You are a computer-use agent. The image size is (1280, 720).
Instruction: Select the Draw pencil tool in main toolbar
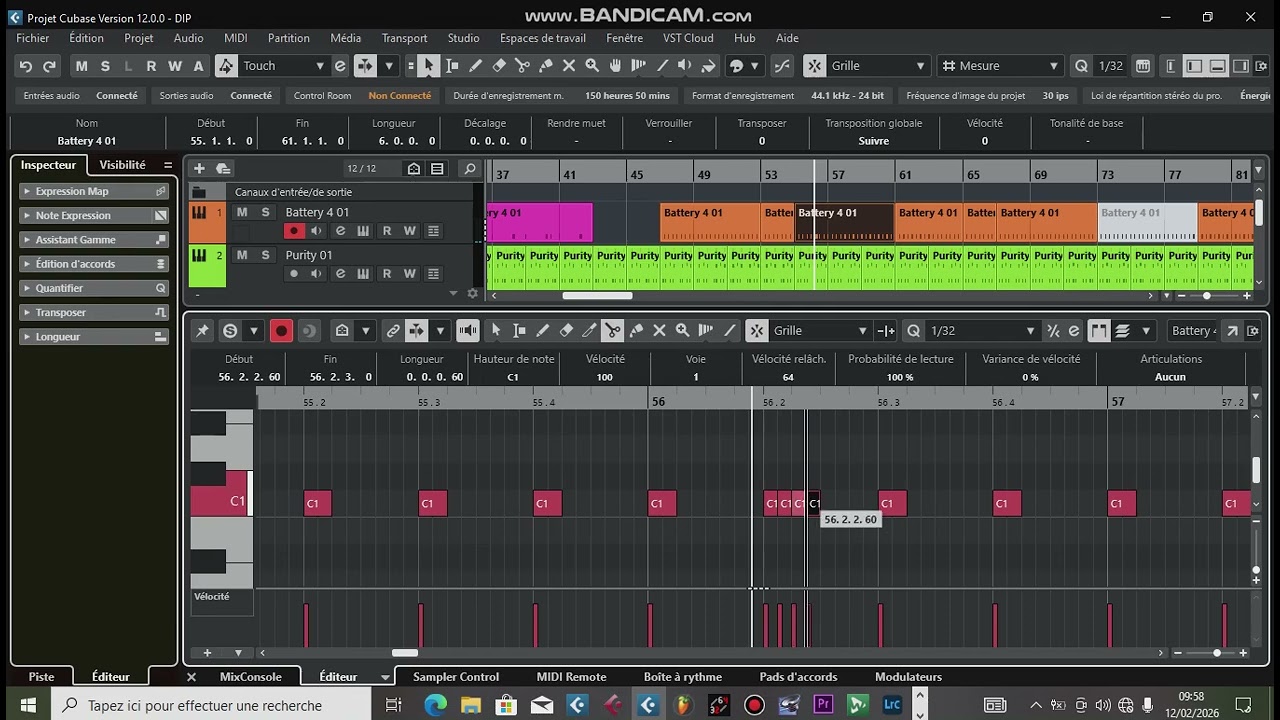point(475,66)
